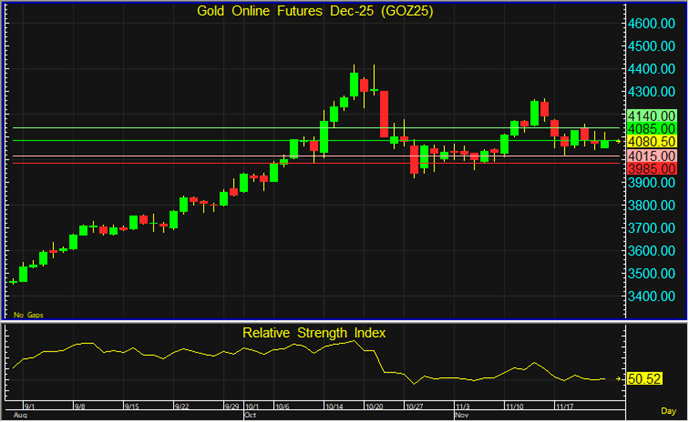Image resolution: width=689 pixels, height=422 pixels.
Task: Select the Nov month label on axis
Action: pyautogui.click(x=462, y=414)
